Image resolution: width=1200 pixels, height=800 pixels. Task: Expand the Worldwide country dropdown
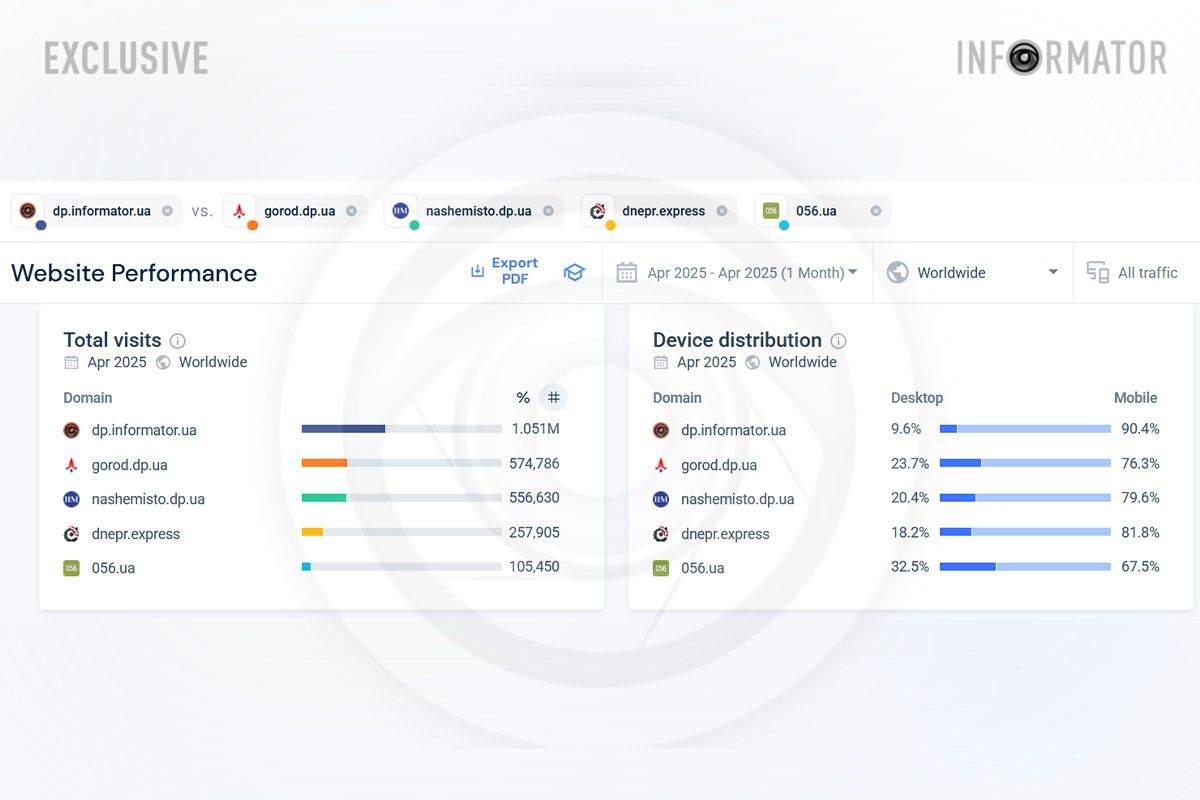(1052, 273)
